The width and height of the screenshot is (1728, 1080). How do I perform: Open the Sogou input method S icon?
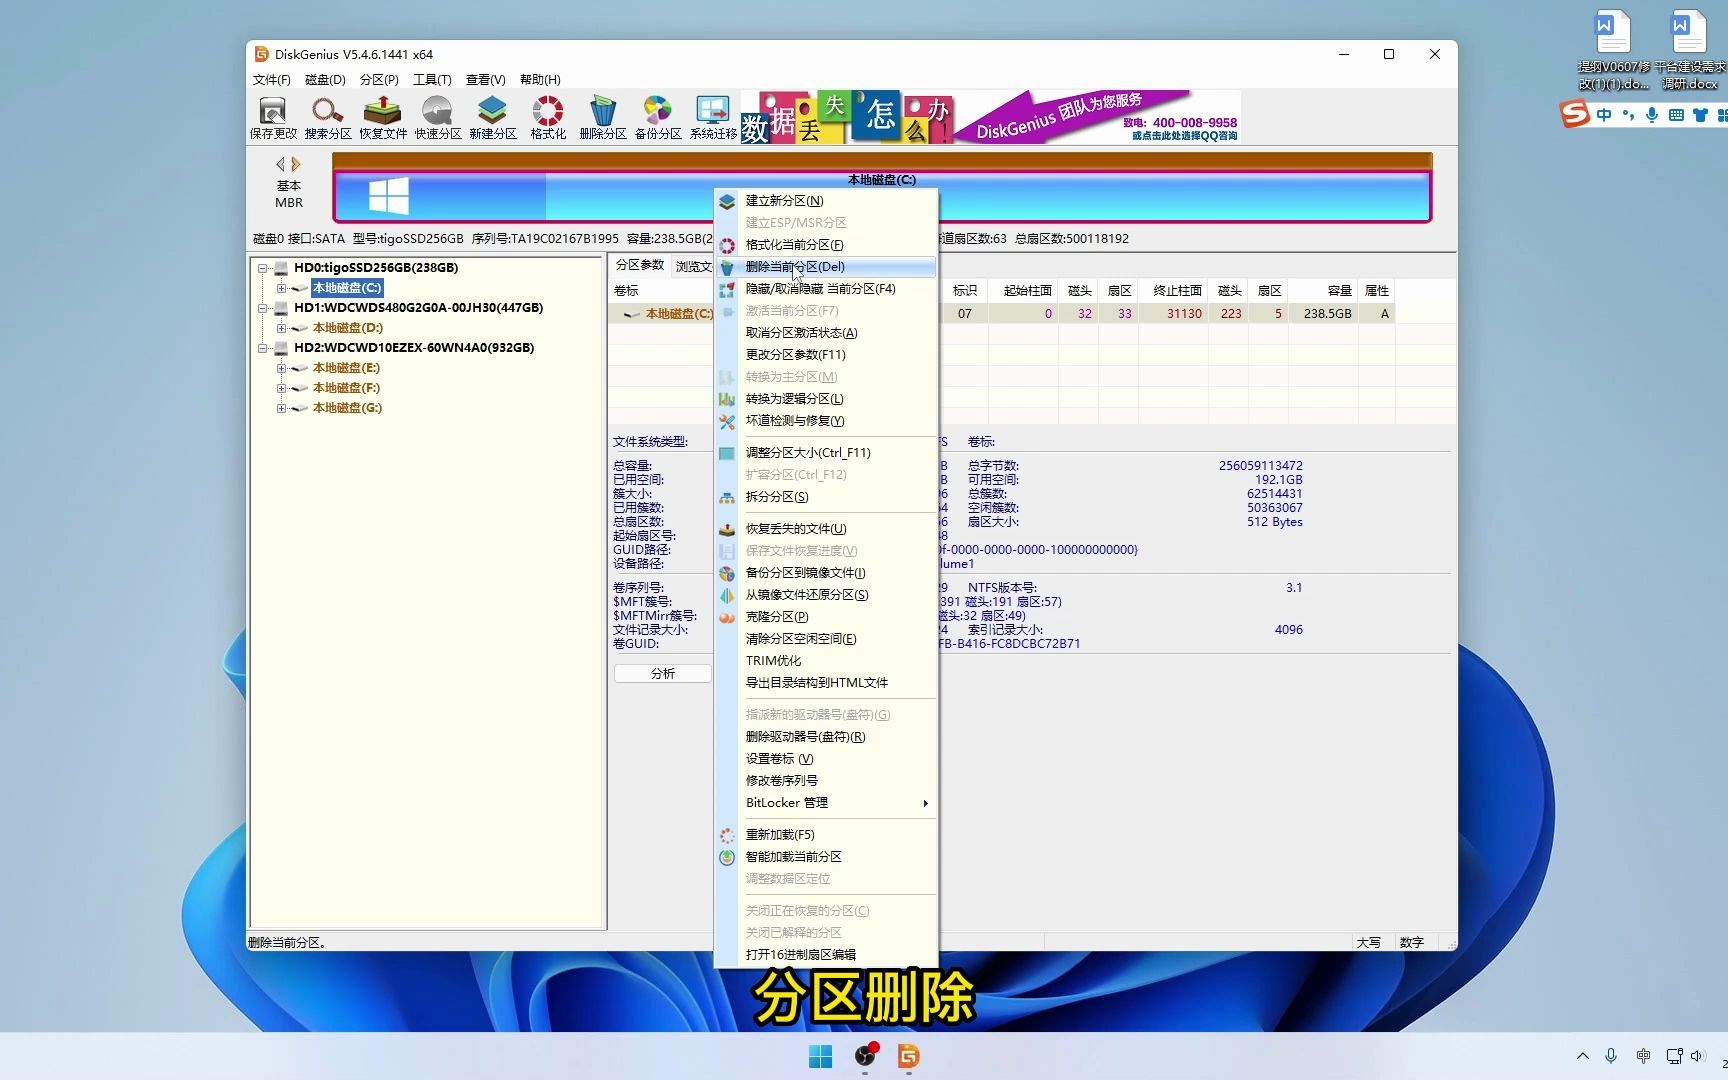pyautogui.click(x=1575, y=115)
